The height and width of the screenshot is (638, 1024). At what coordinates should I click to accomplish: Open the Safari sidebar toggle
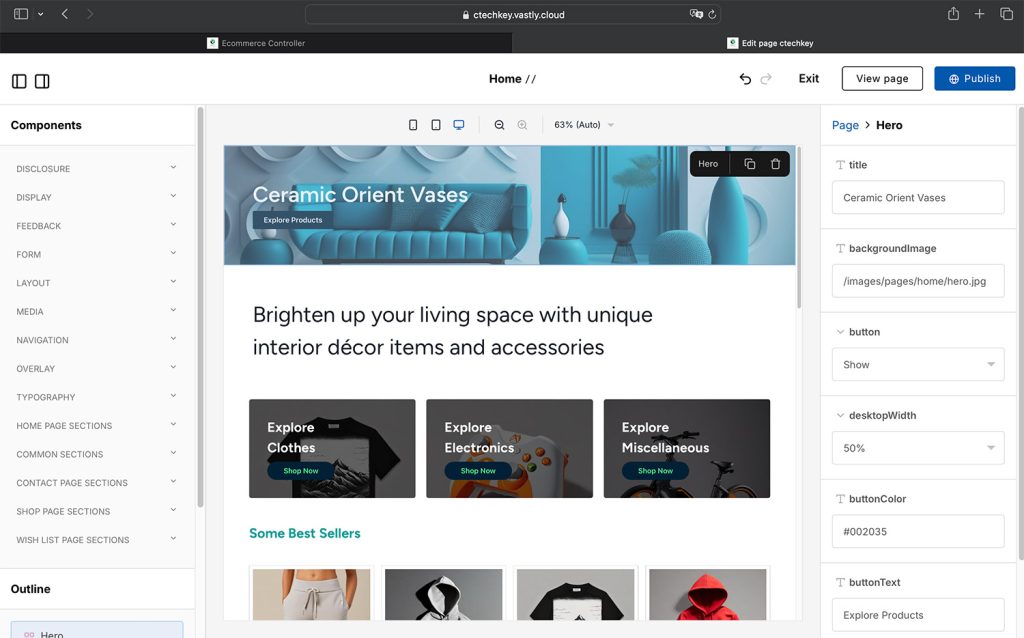point(21,14)
